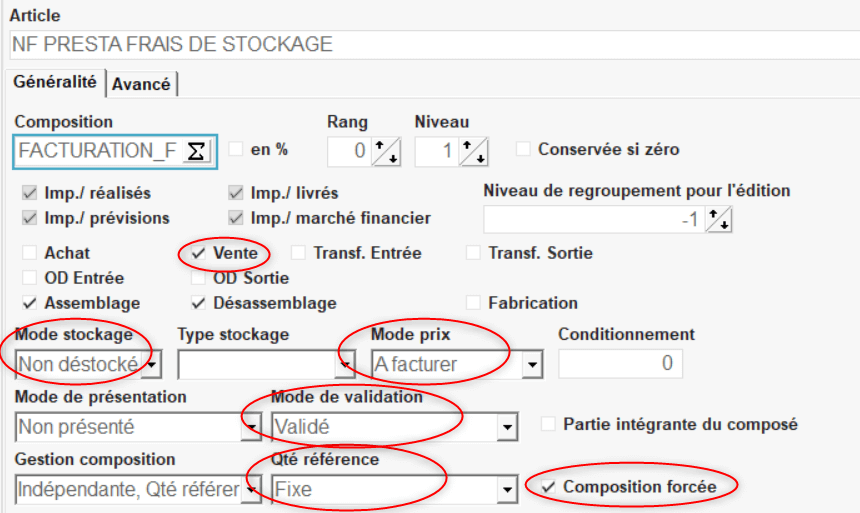This screenshot has width=860, height=513.
Task: Check the Conservée si zéro checkbox
Action: click(x=523, y=150)
